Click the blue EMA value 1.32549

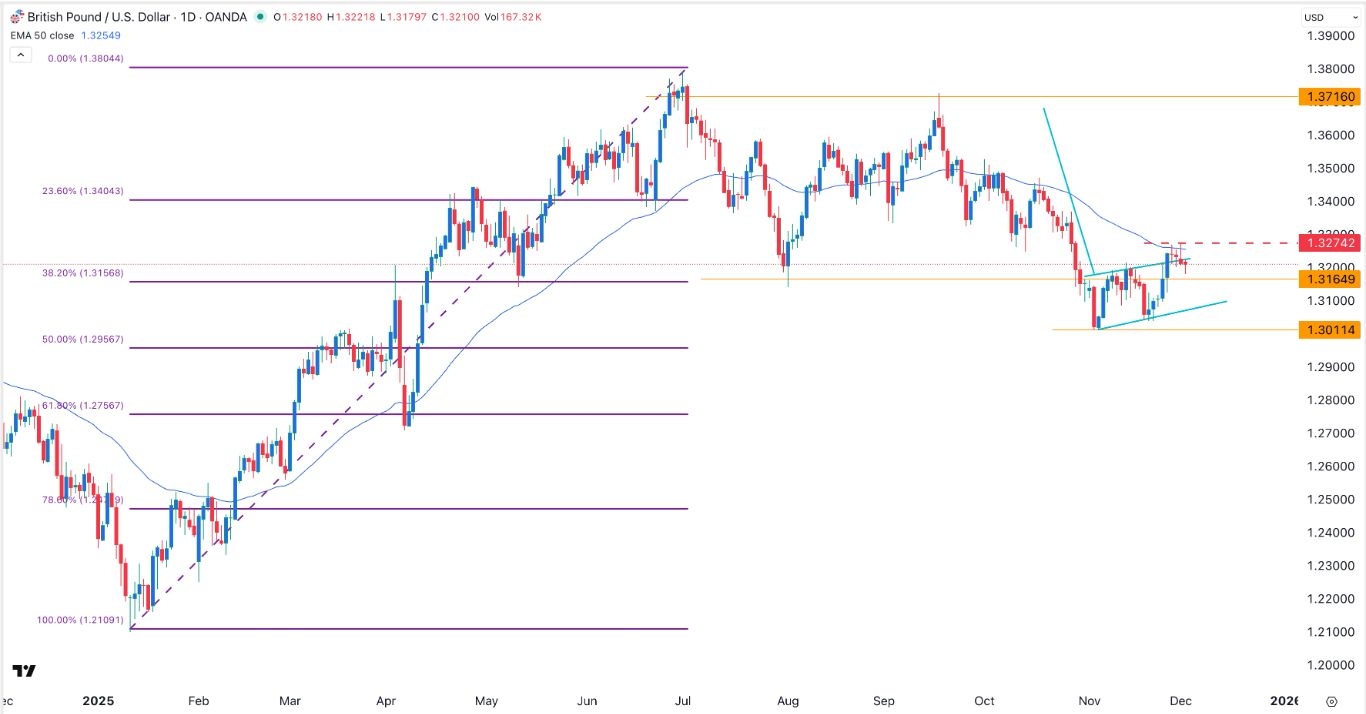[x=100, y=34]
